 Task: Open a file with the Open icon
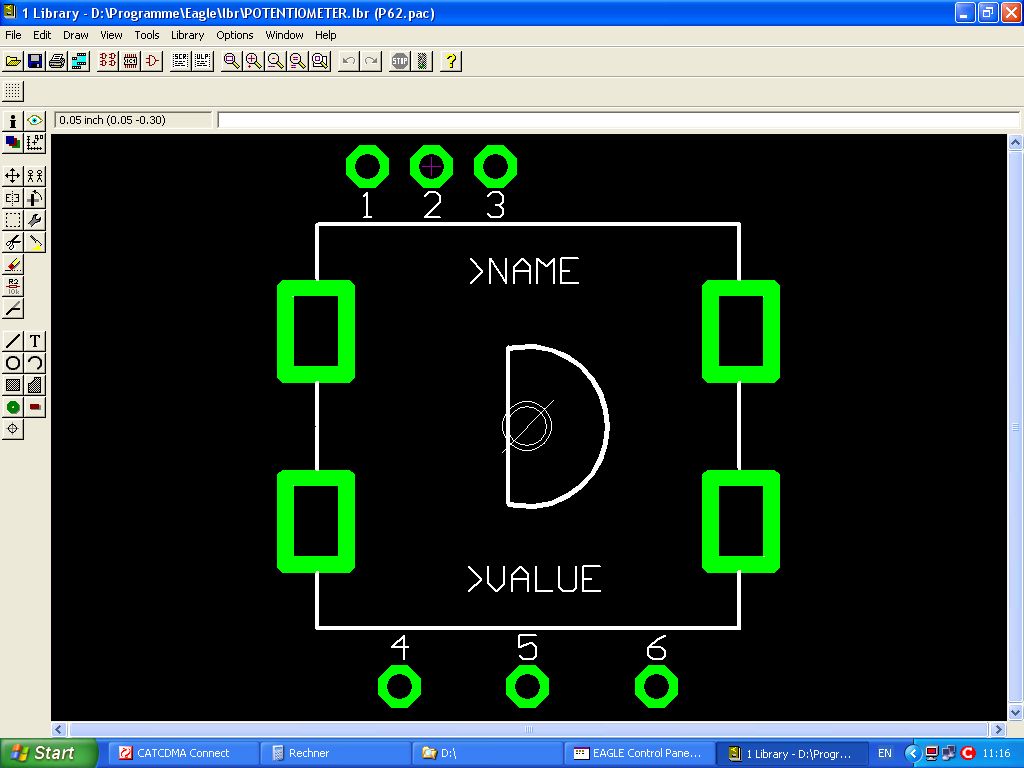[x=12, y=61]
